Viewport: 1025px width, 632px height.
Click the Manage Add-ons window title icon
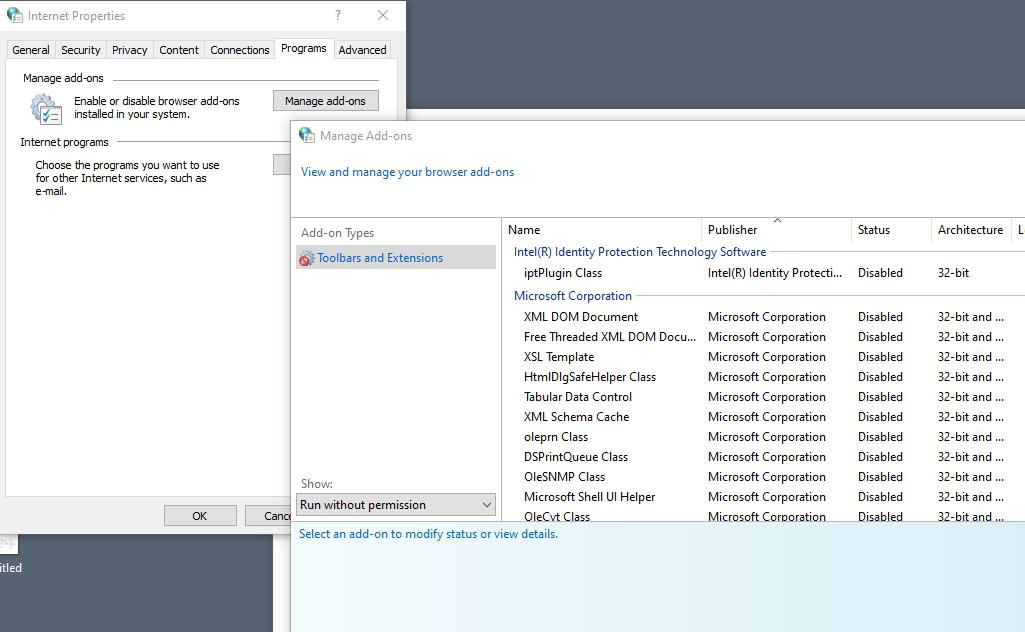[x=307, y=136]
